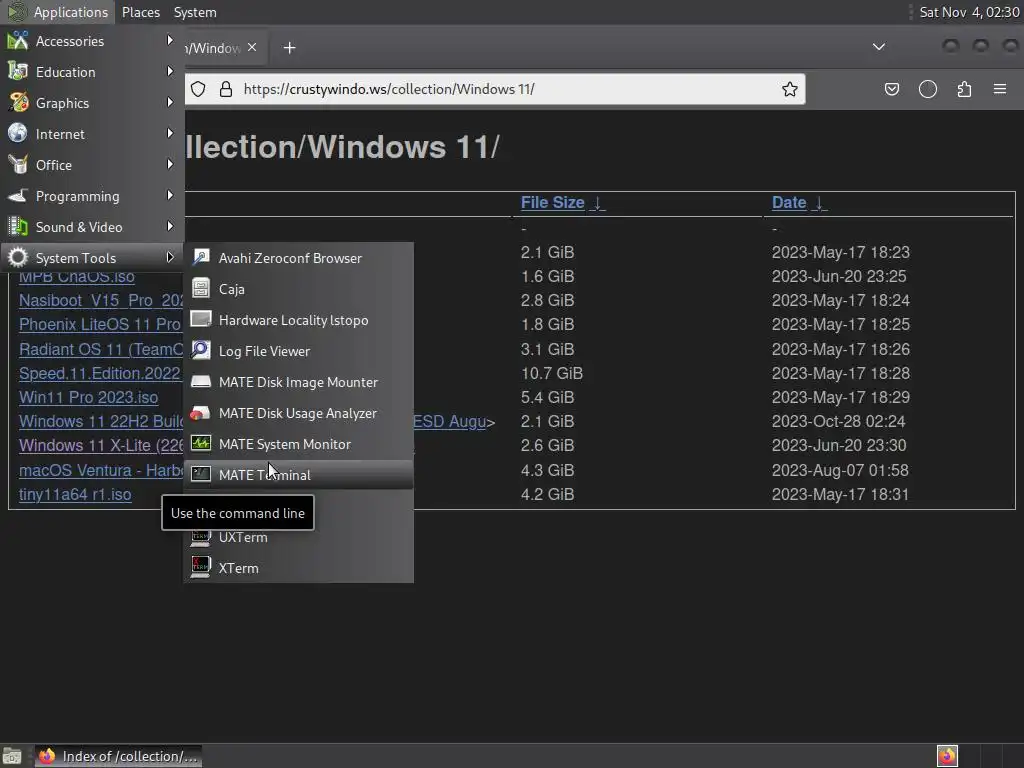Expand the Accessories submenu
Image resolution: width=1024 pixels, height=768 pixels.
click(92, 40)
